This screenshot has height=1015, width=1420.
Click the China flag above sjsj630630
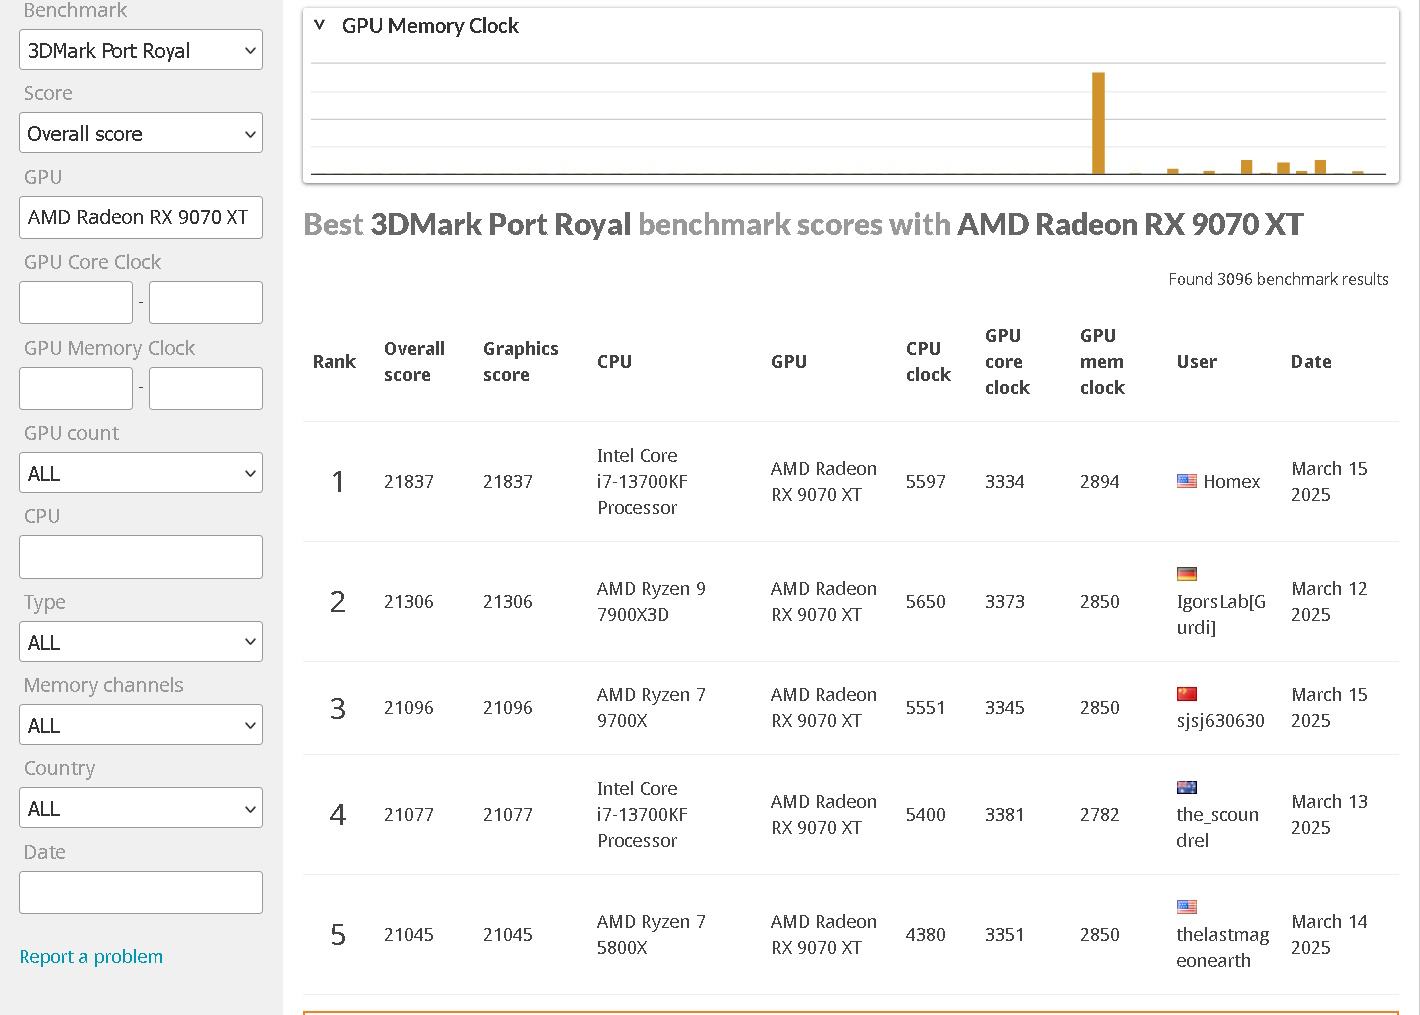(x=1187, y=694)
